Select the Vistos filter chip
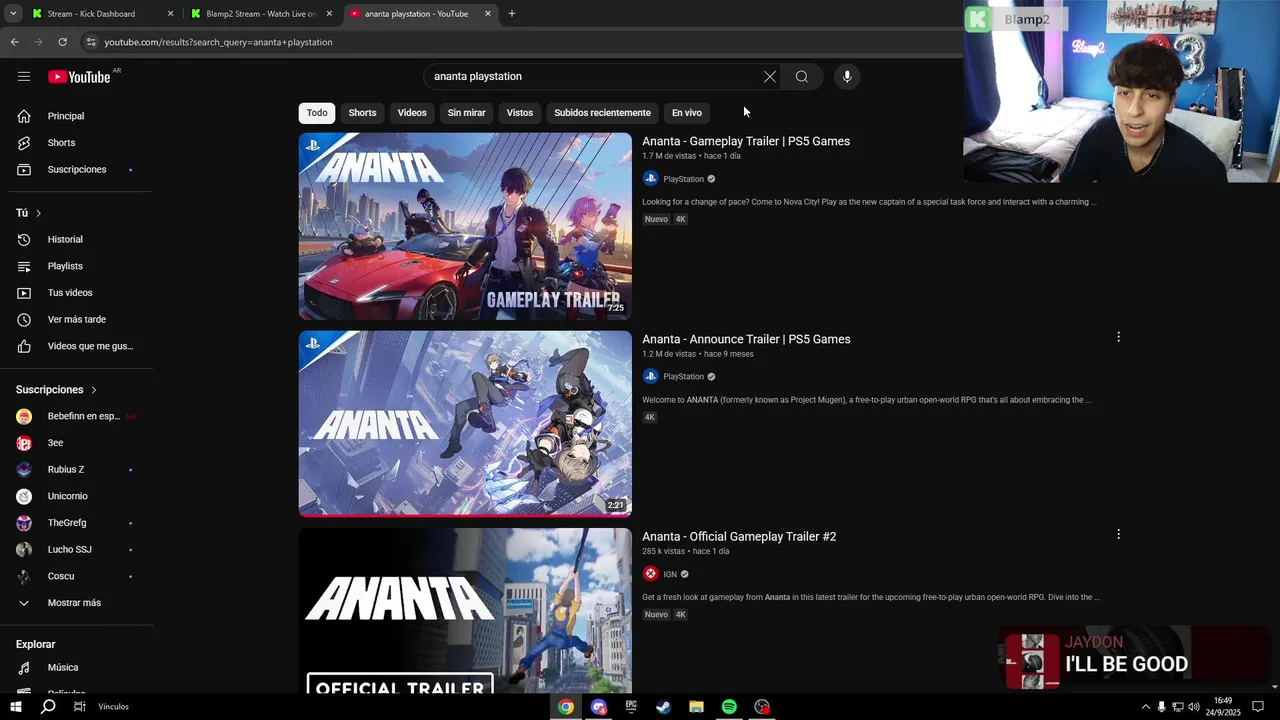The image size is (1280, 720). click(520, 112)
